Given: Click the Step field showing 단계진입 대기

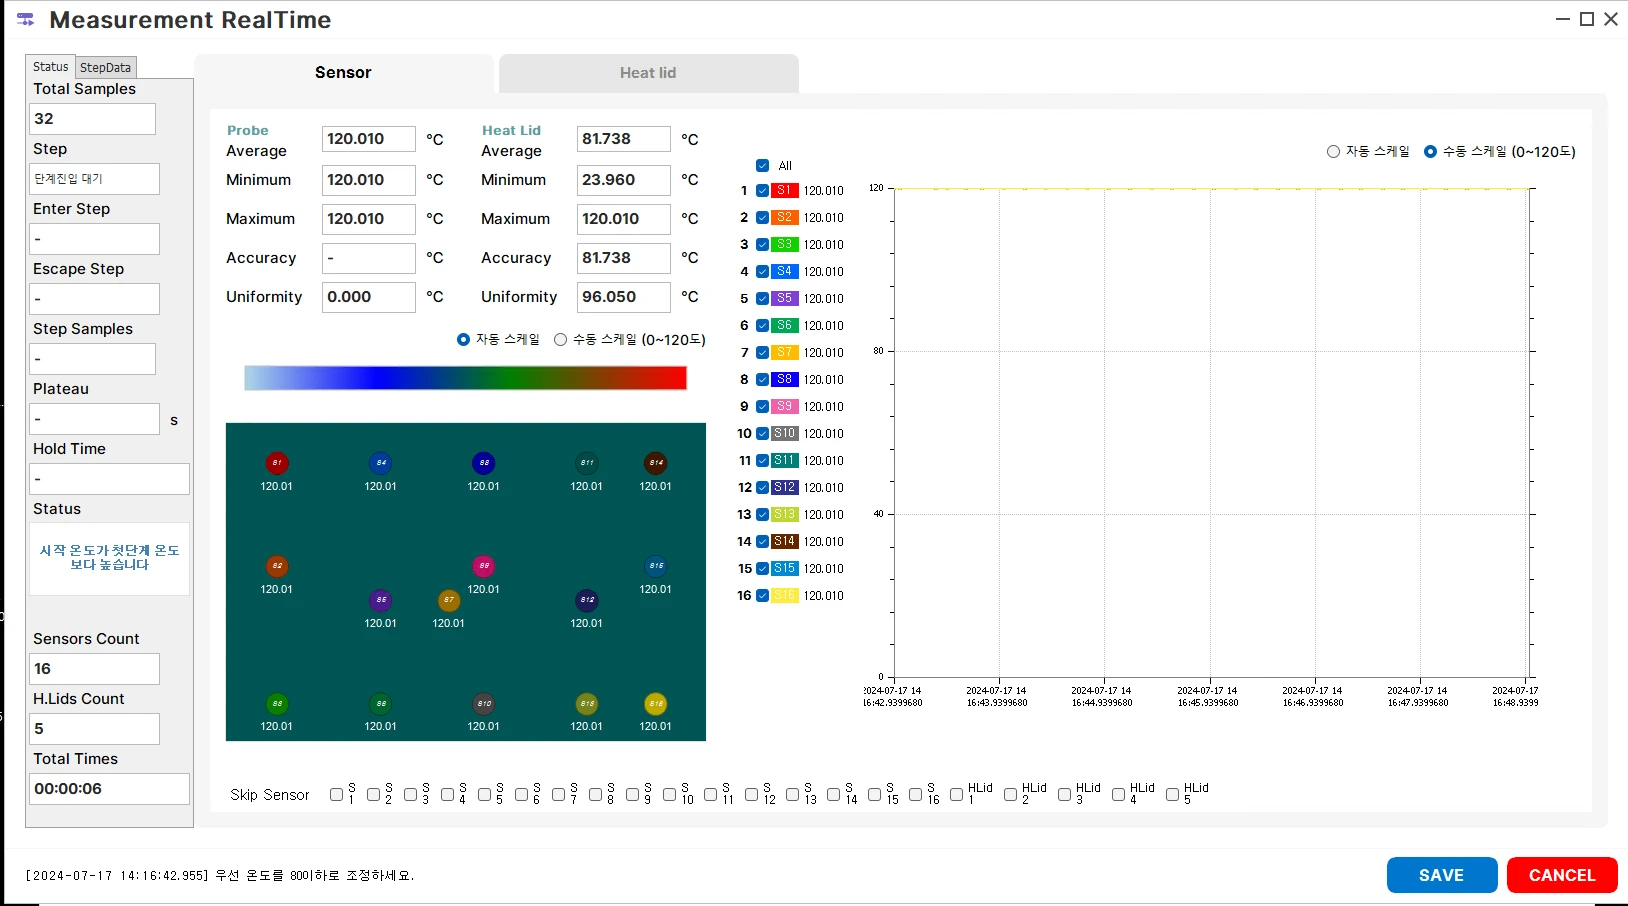Looking at the screenshot, I should coord(94,179).
